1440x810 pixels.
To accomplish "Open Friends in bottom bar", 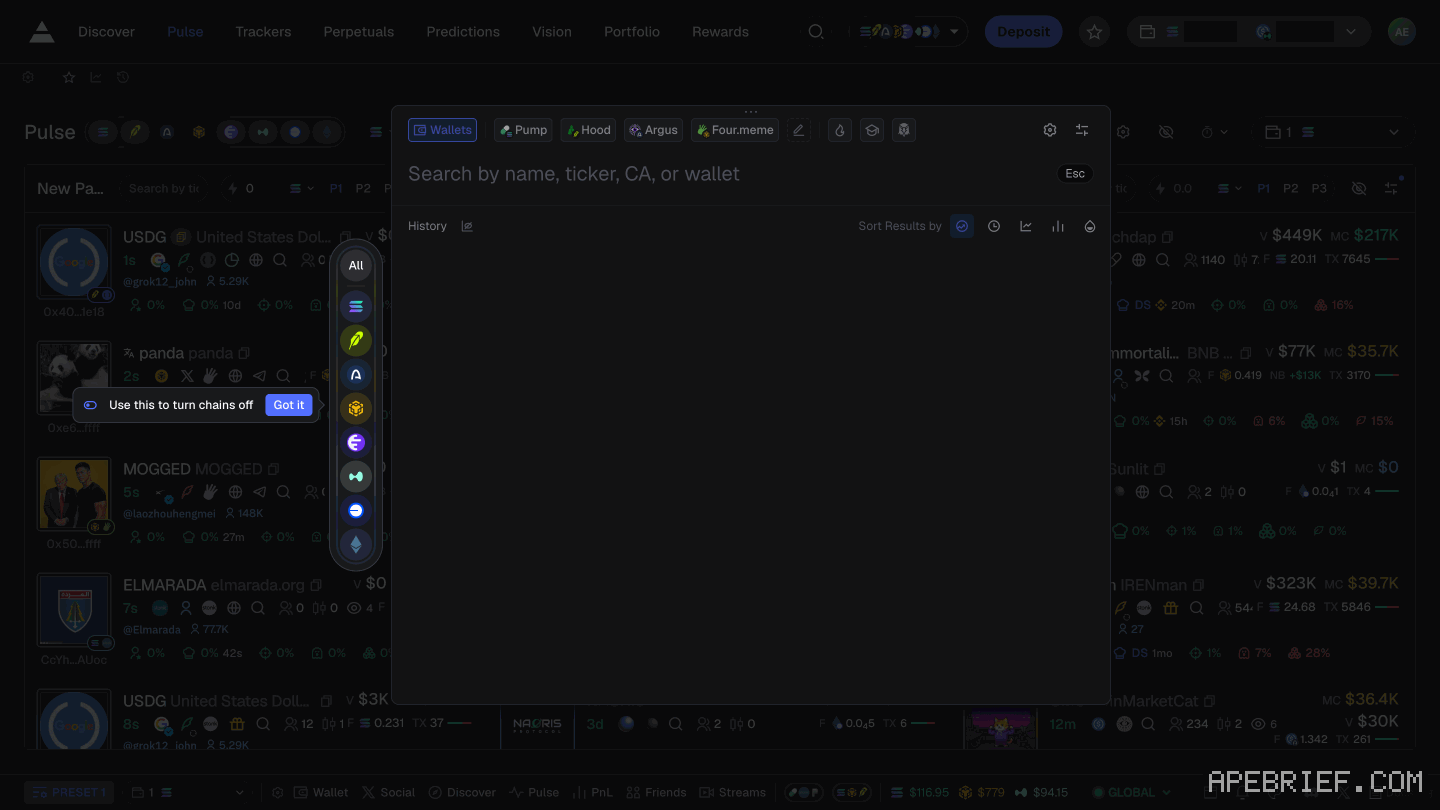I will point(656,793).
